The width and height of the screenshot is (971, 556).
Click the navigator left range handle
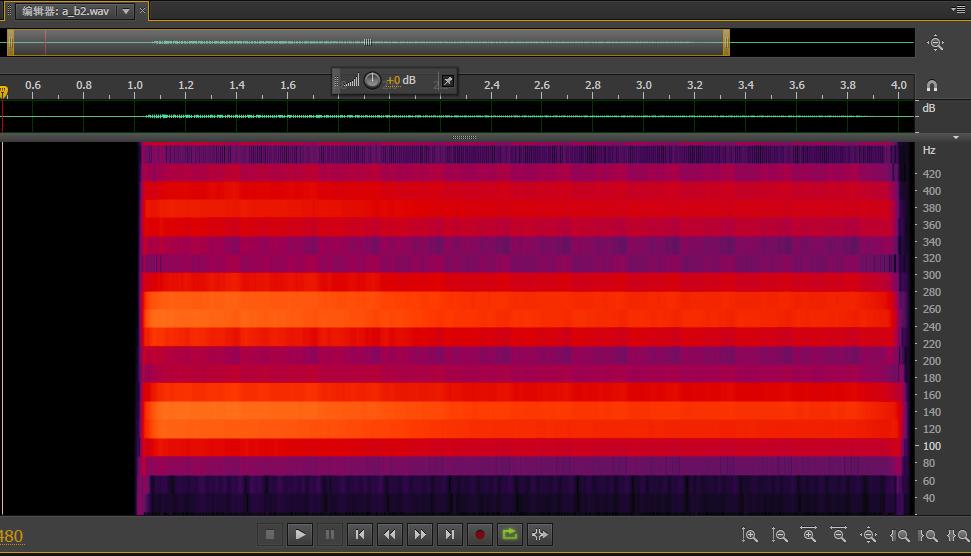11,43
